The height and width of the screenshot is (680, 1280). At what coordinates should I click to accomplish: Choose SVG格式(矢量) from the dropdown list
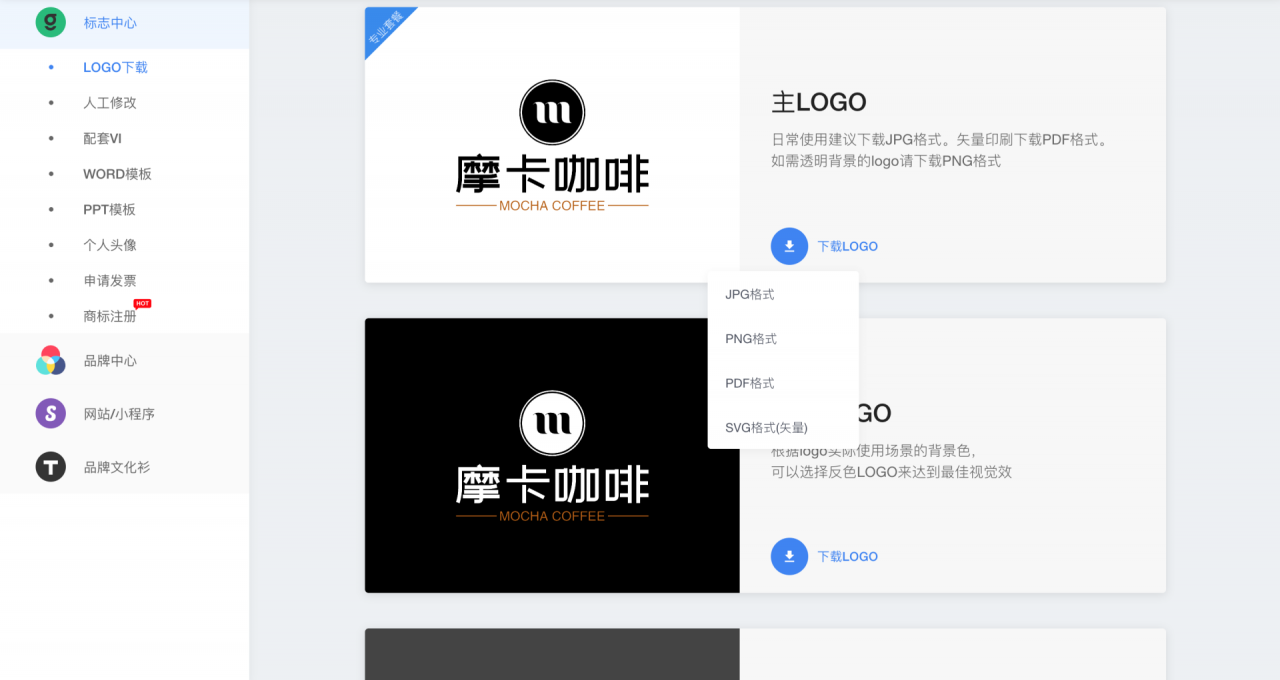tap(764, 427)
